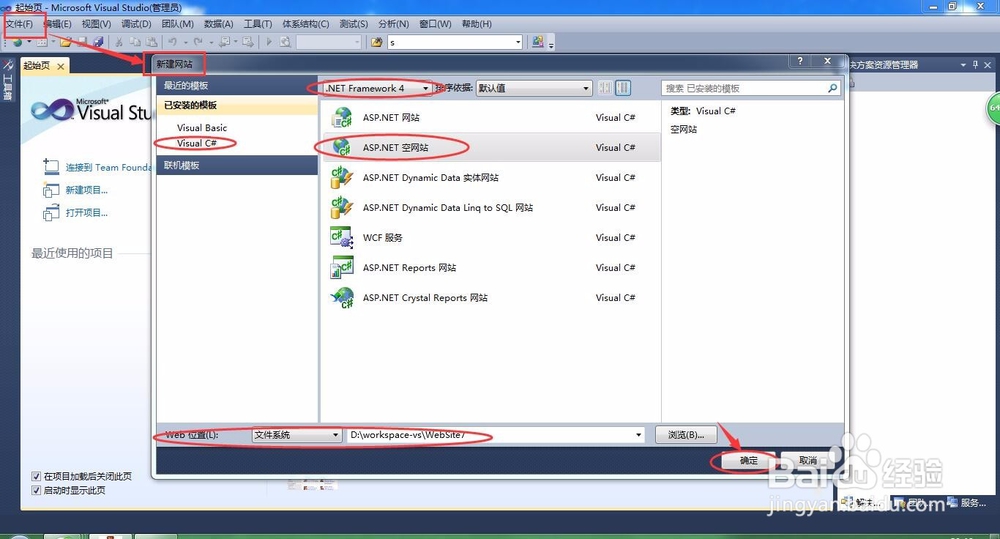
Task: Open the solution configuration dropdown on the toolbar
Action: coord(329,42)
